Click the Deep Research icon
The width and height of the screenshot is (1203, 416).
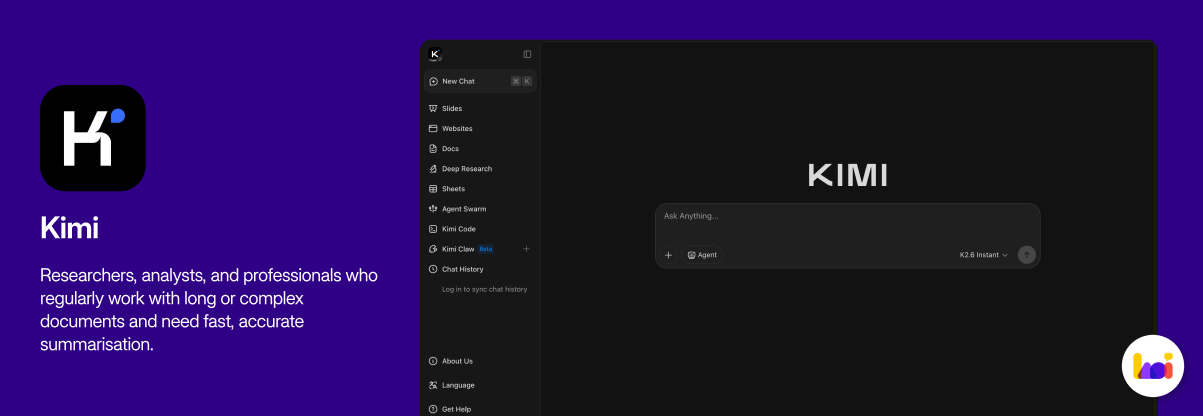tap(433, 168)
